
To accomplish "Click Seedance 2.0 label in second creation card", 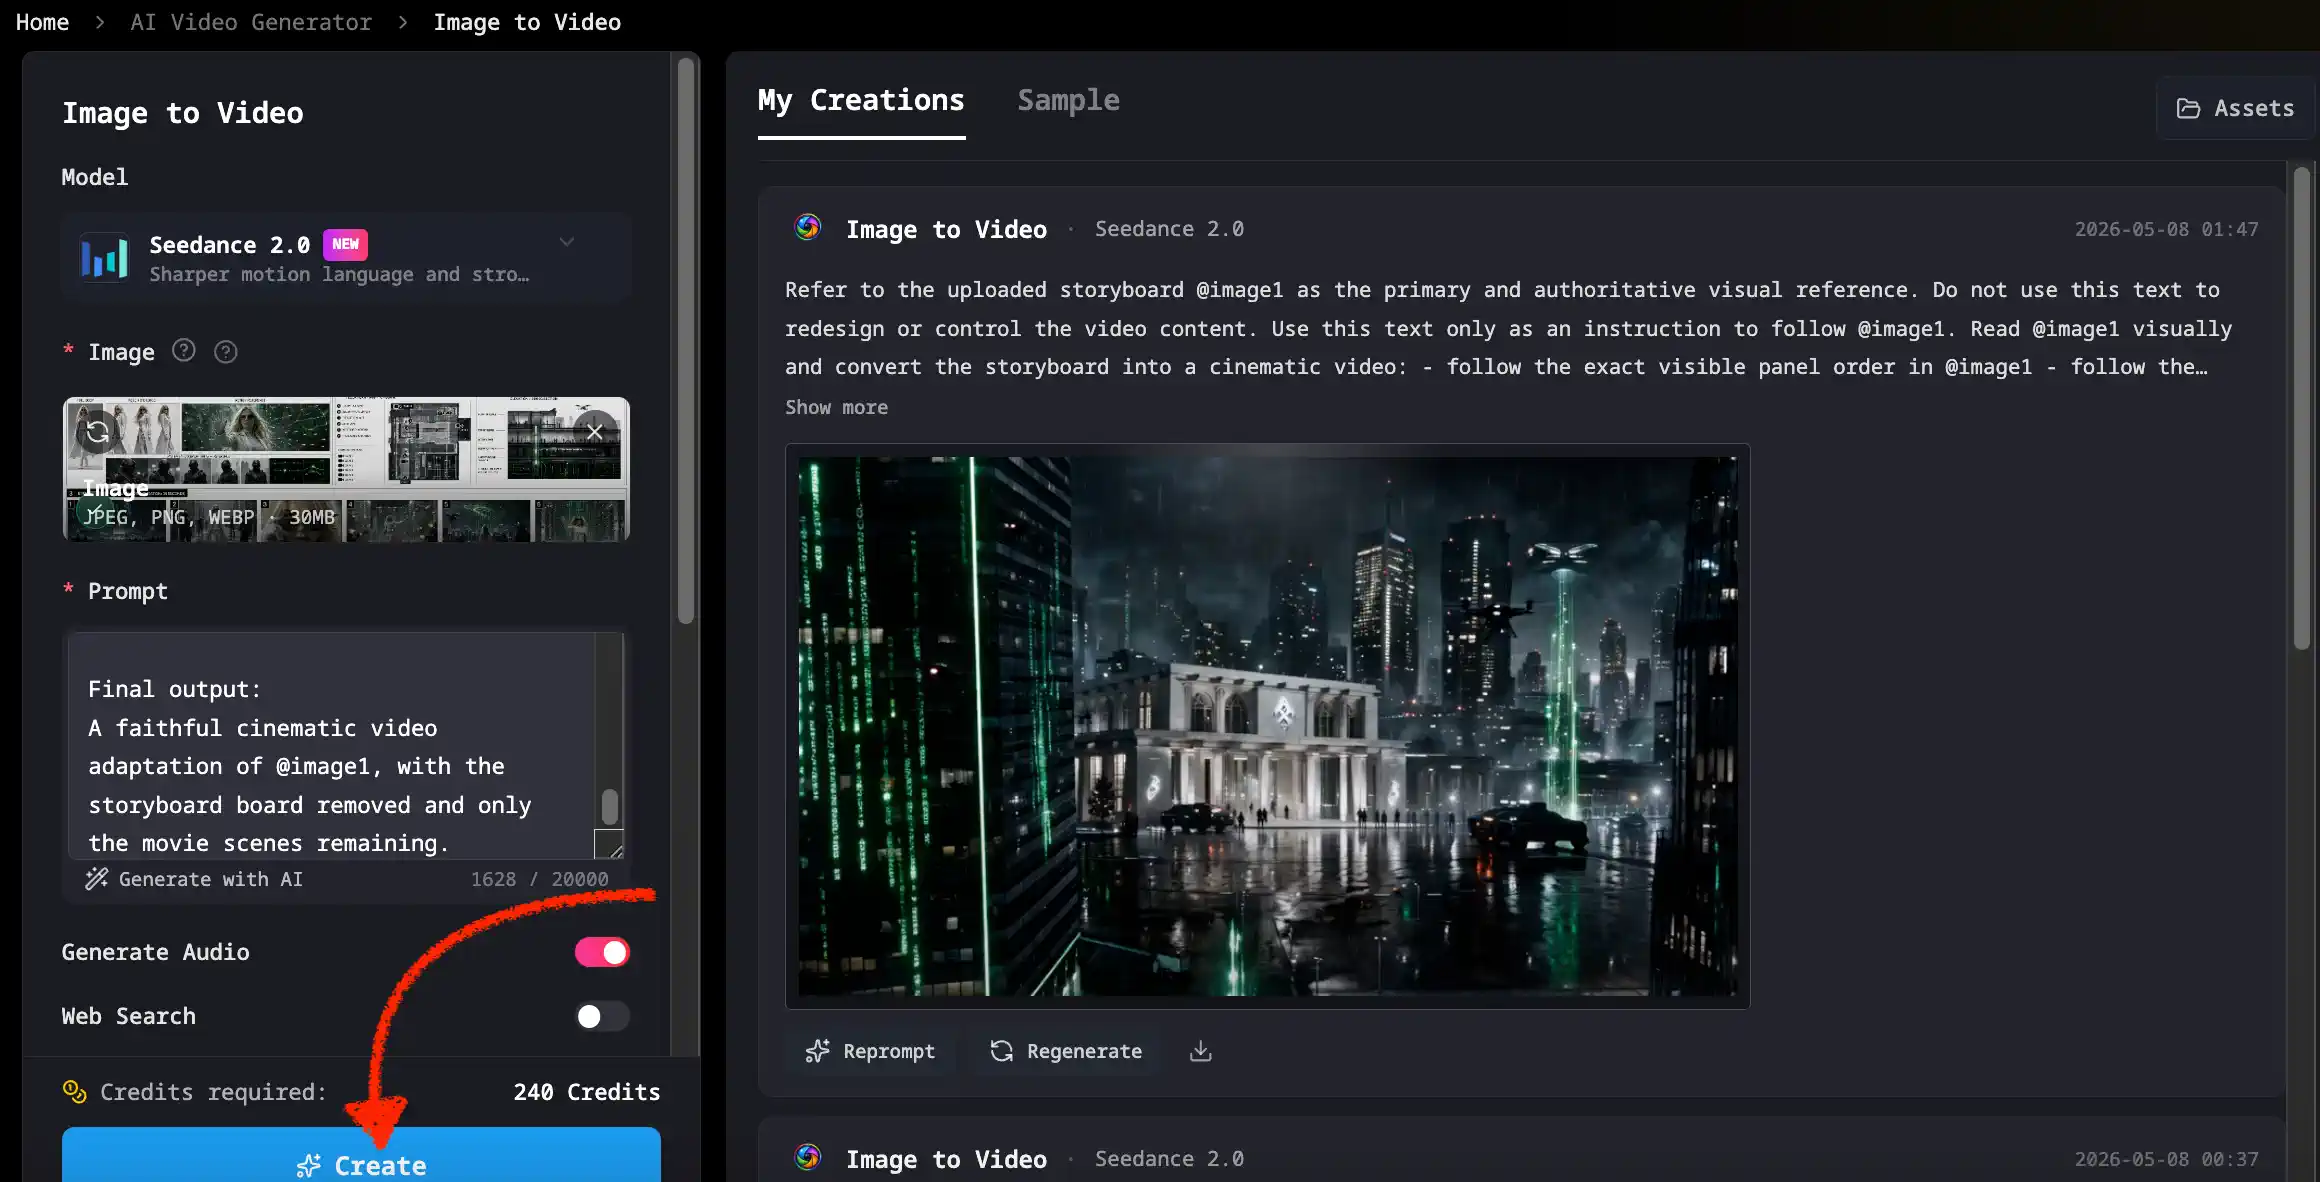I will pos(1169,1159).
